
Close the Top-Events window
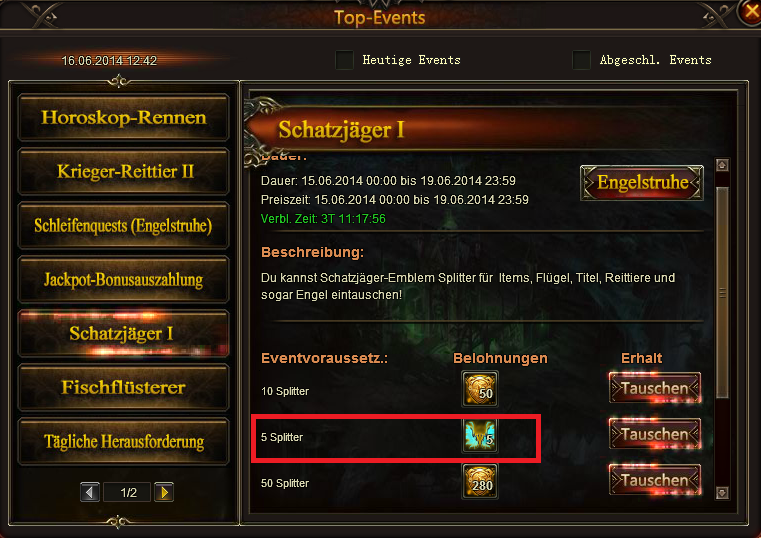tap(751, 12)
